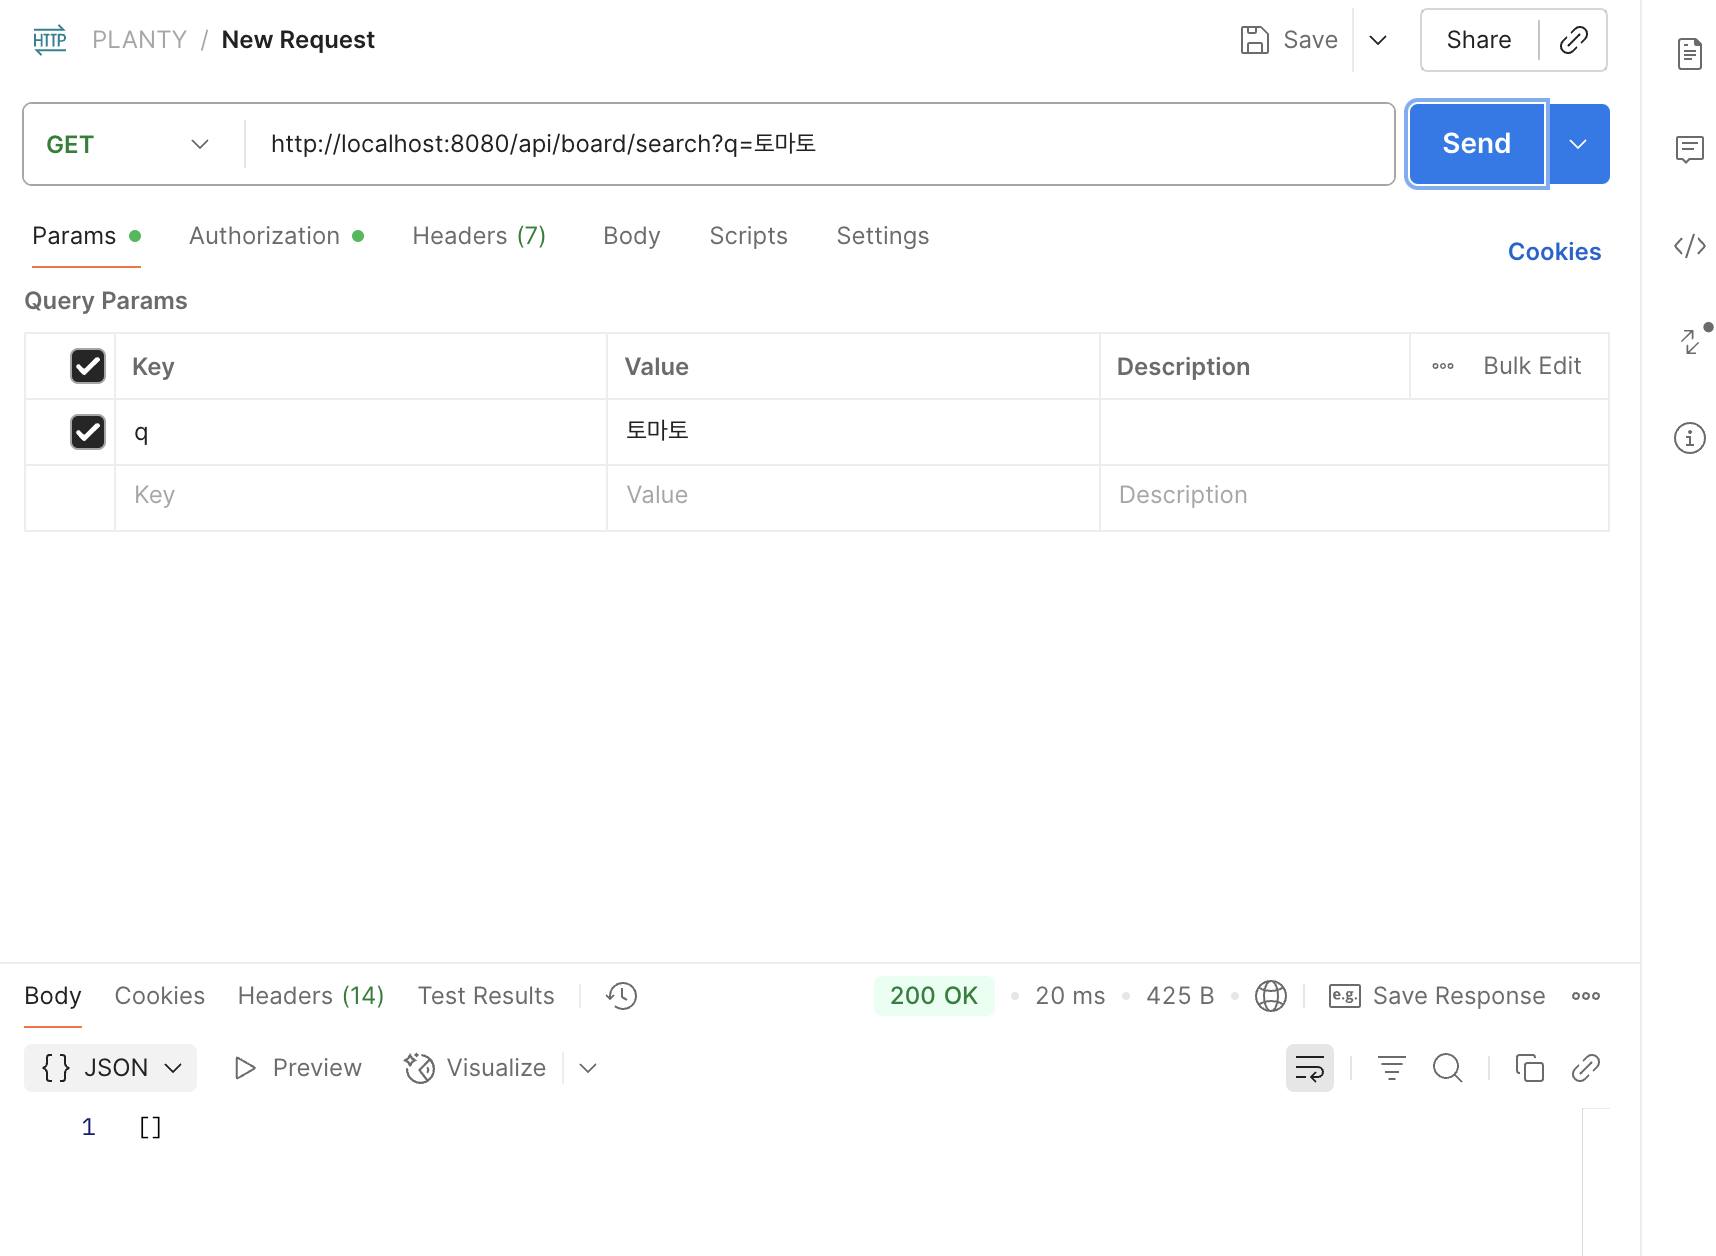1716x1256 pixels.
Task: Edit the q key cell
Action: point(361,432)
